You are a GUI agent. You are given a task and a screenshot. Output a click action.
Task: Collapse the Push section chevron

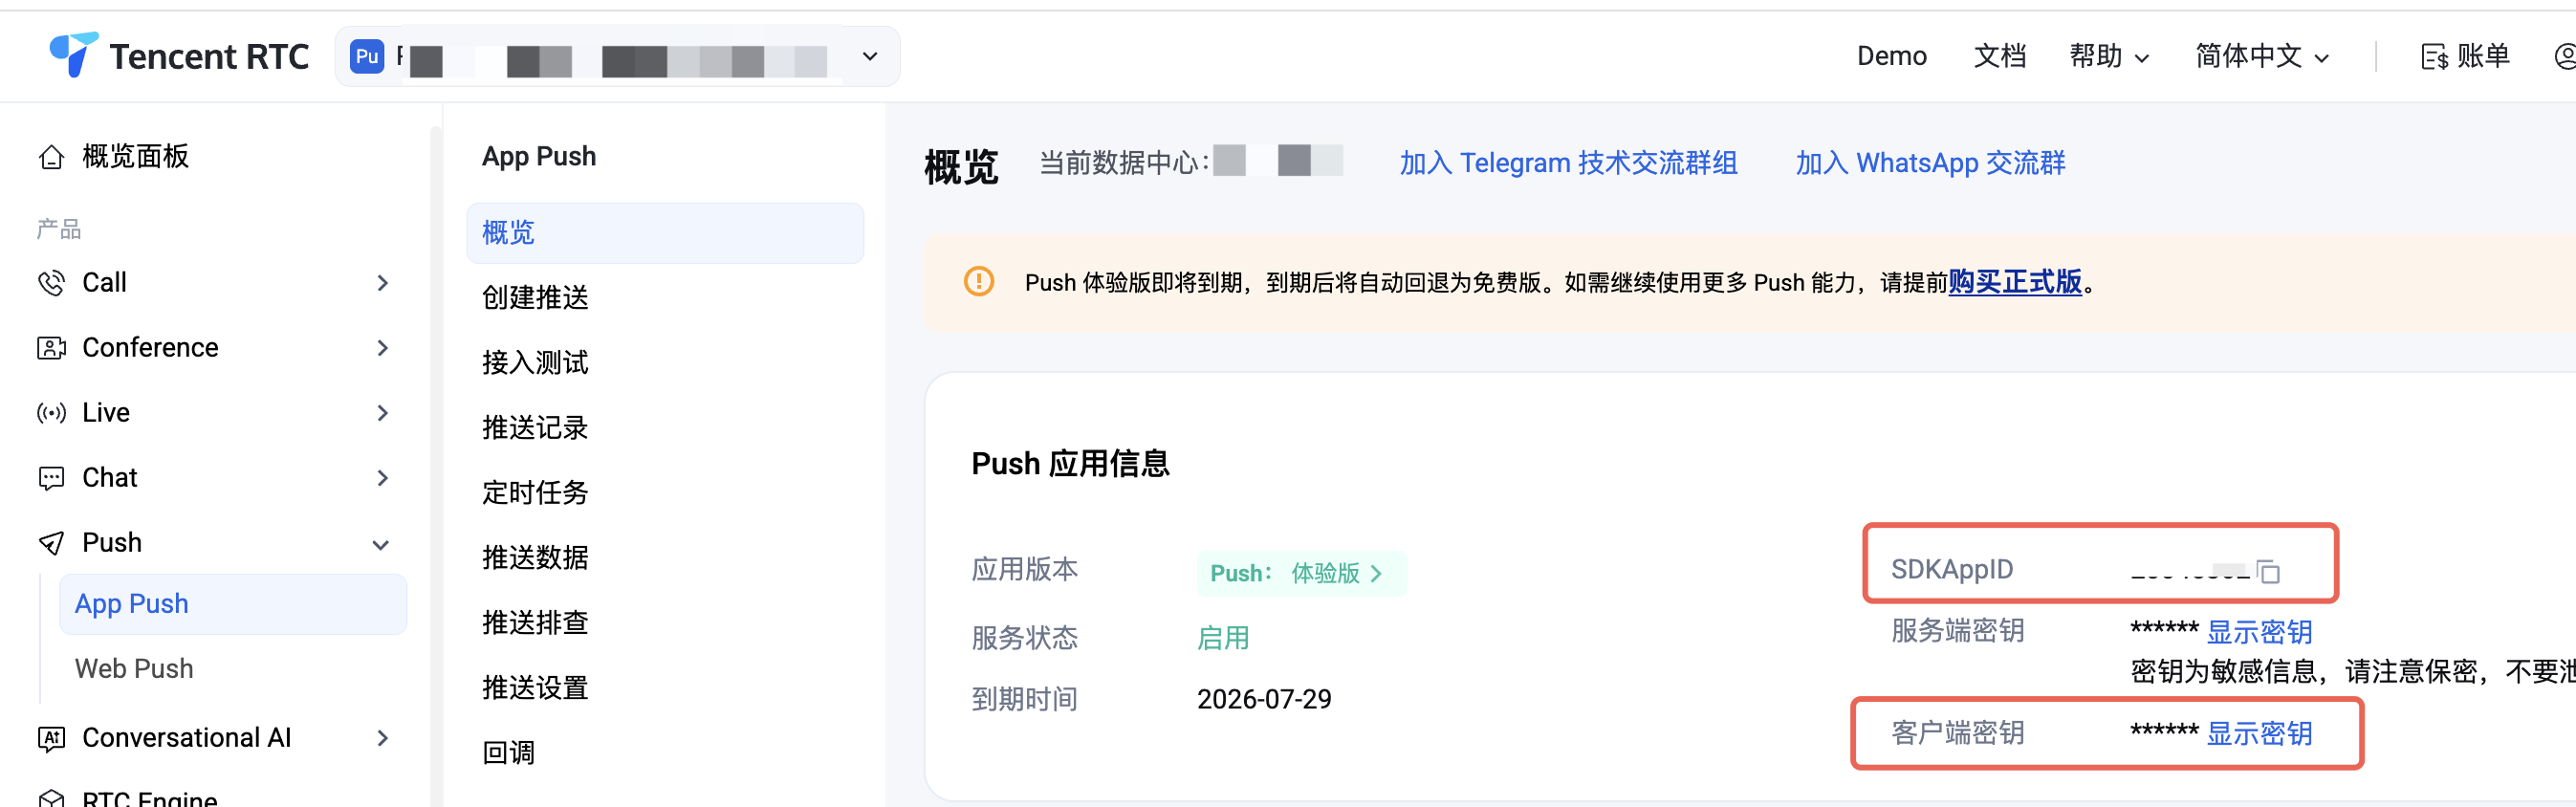point(381,545)
